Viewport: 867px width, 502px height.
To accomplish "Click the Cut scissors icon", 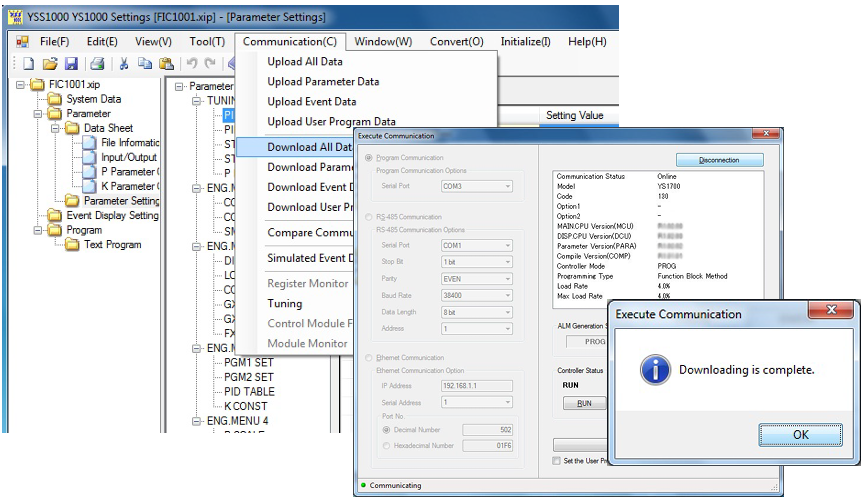I will (x=124, y=63).
